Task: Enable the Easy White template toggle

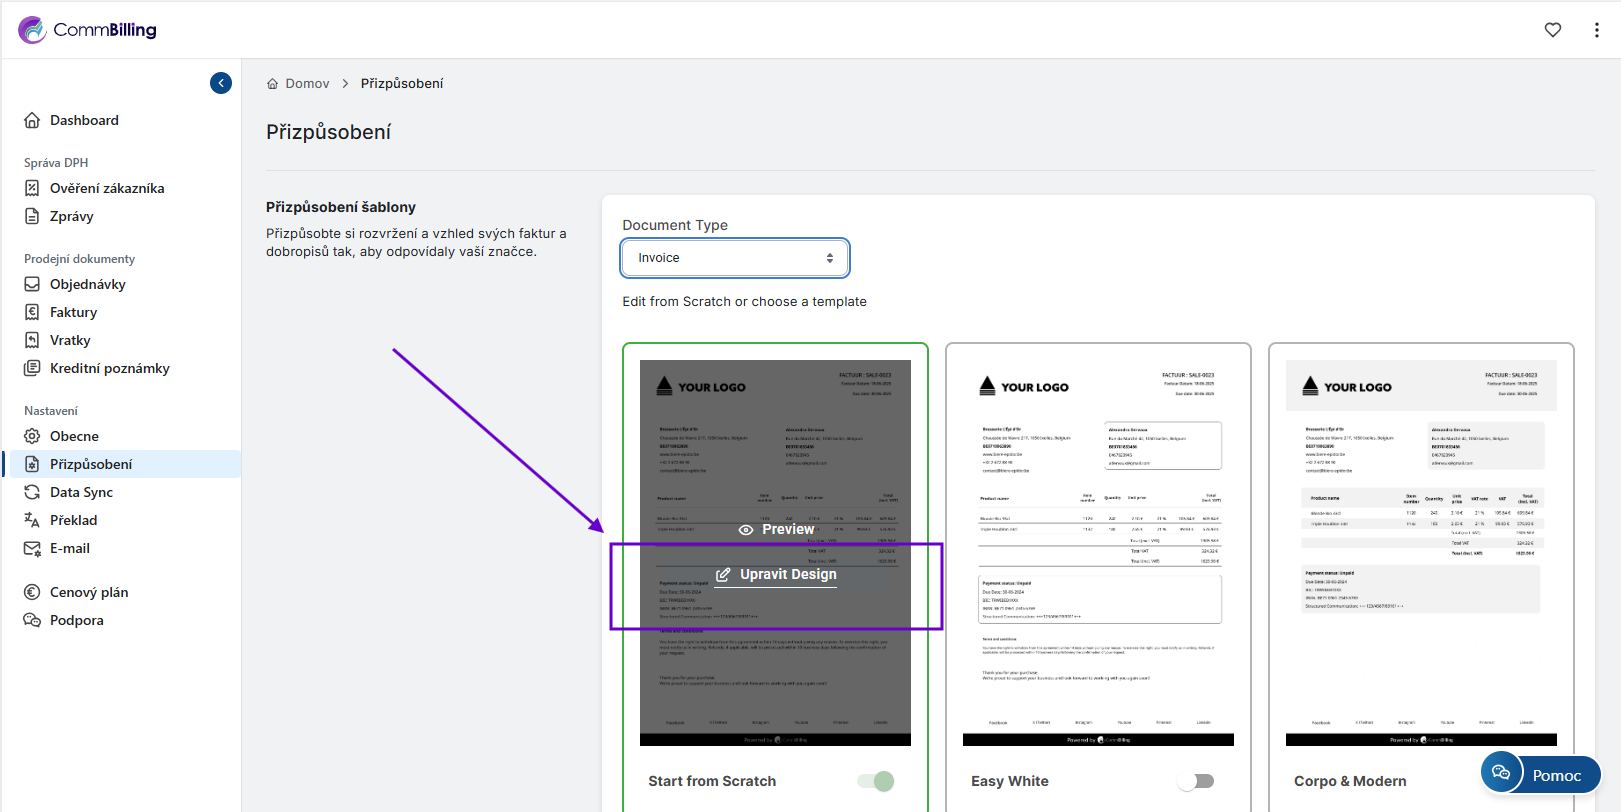Action: pyautogui.click(x=1196, y=781)
